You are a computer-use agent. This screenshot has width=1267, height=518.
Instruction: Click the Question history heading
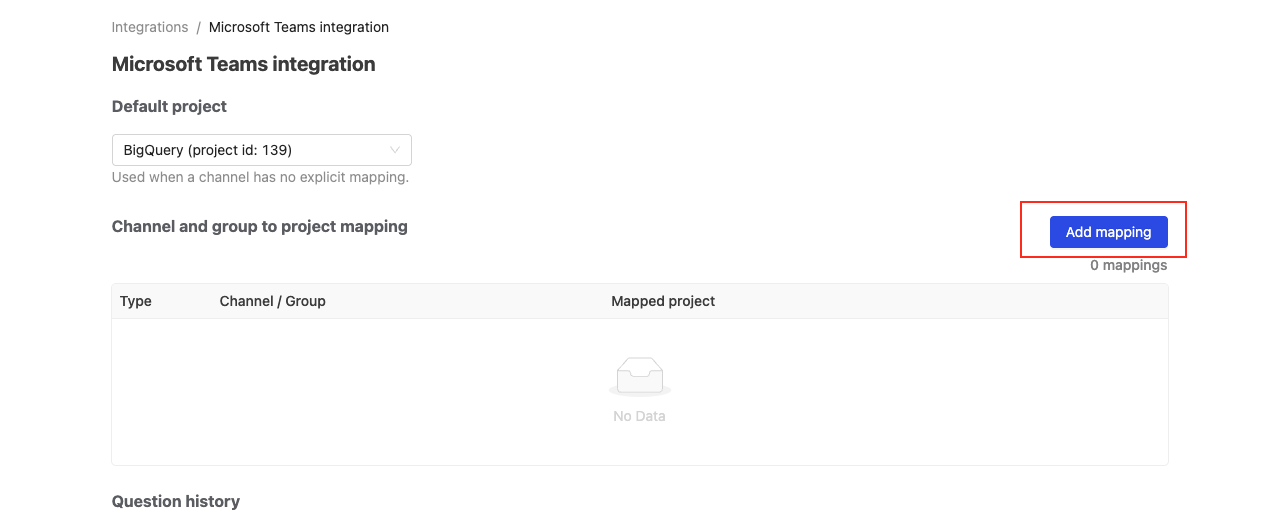176,501
